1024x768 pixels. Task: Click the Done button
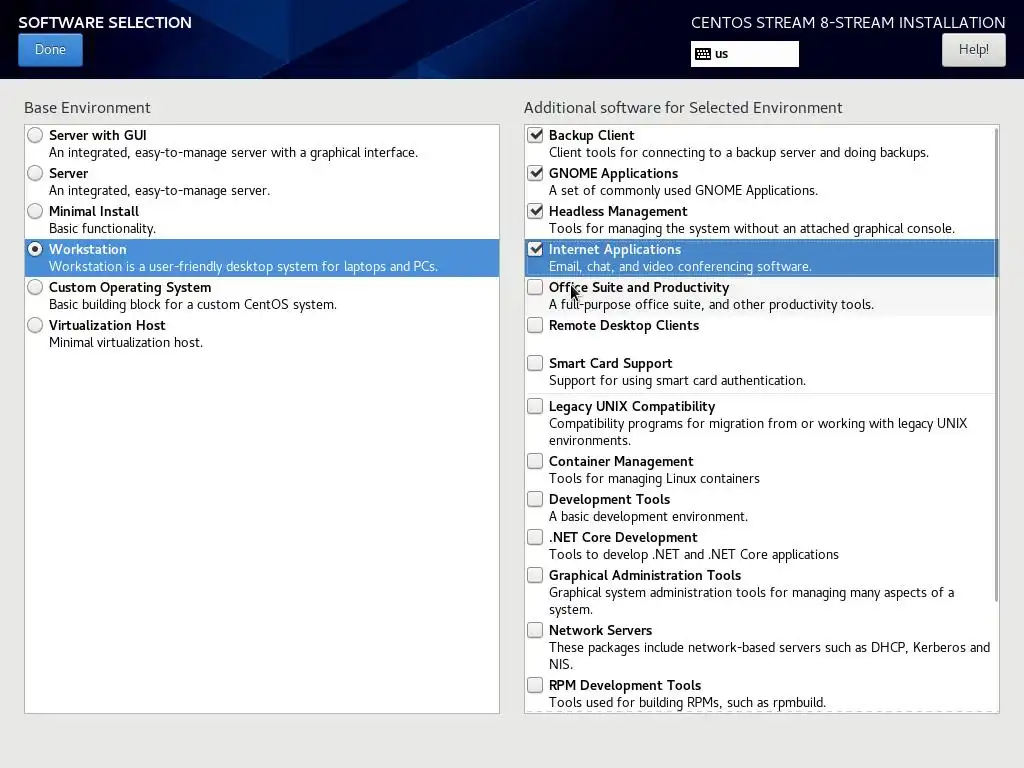click(x=50, y=50)
